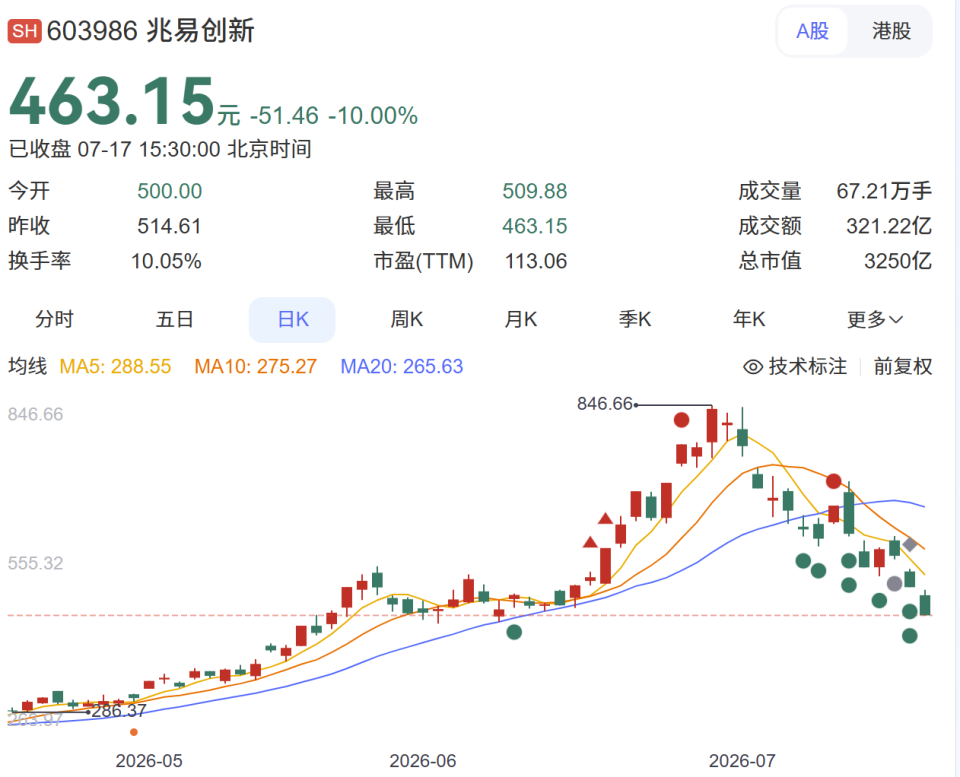Open the 前复权 adjustment selector
The width and height of the screenshot is (960, 777).
(902, 366)
